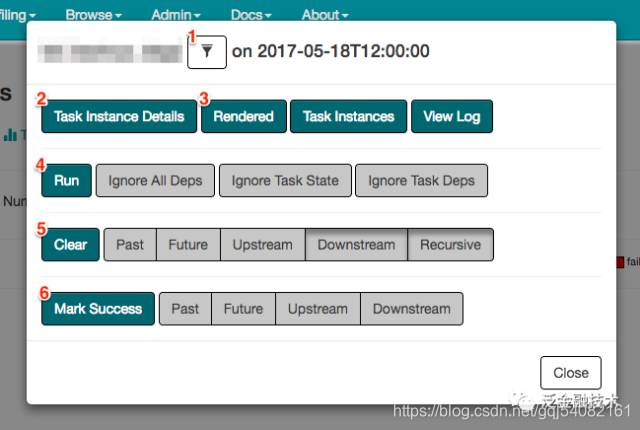Toggle Future in the Mark Success row
The width and height of the screenshot is (640, 430).
tap(243, 308)
